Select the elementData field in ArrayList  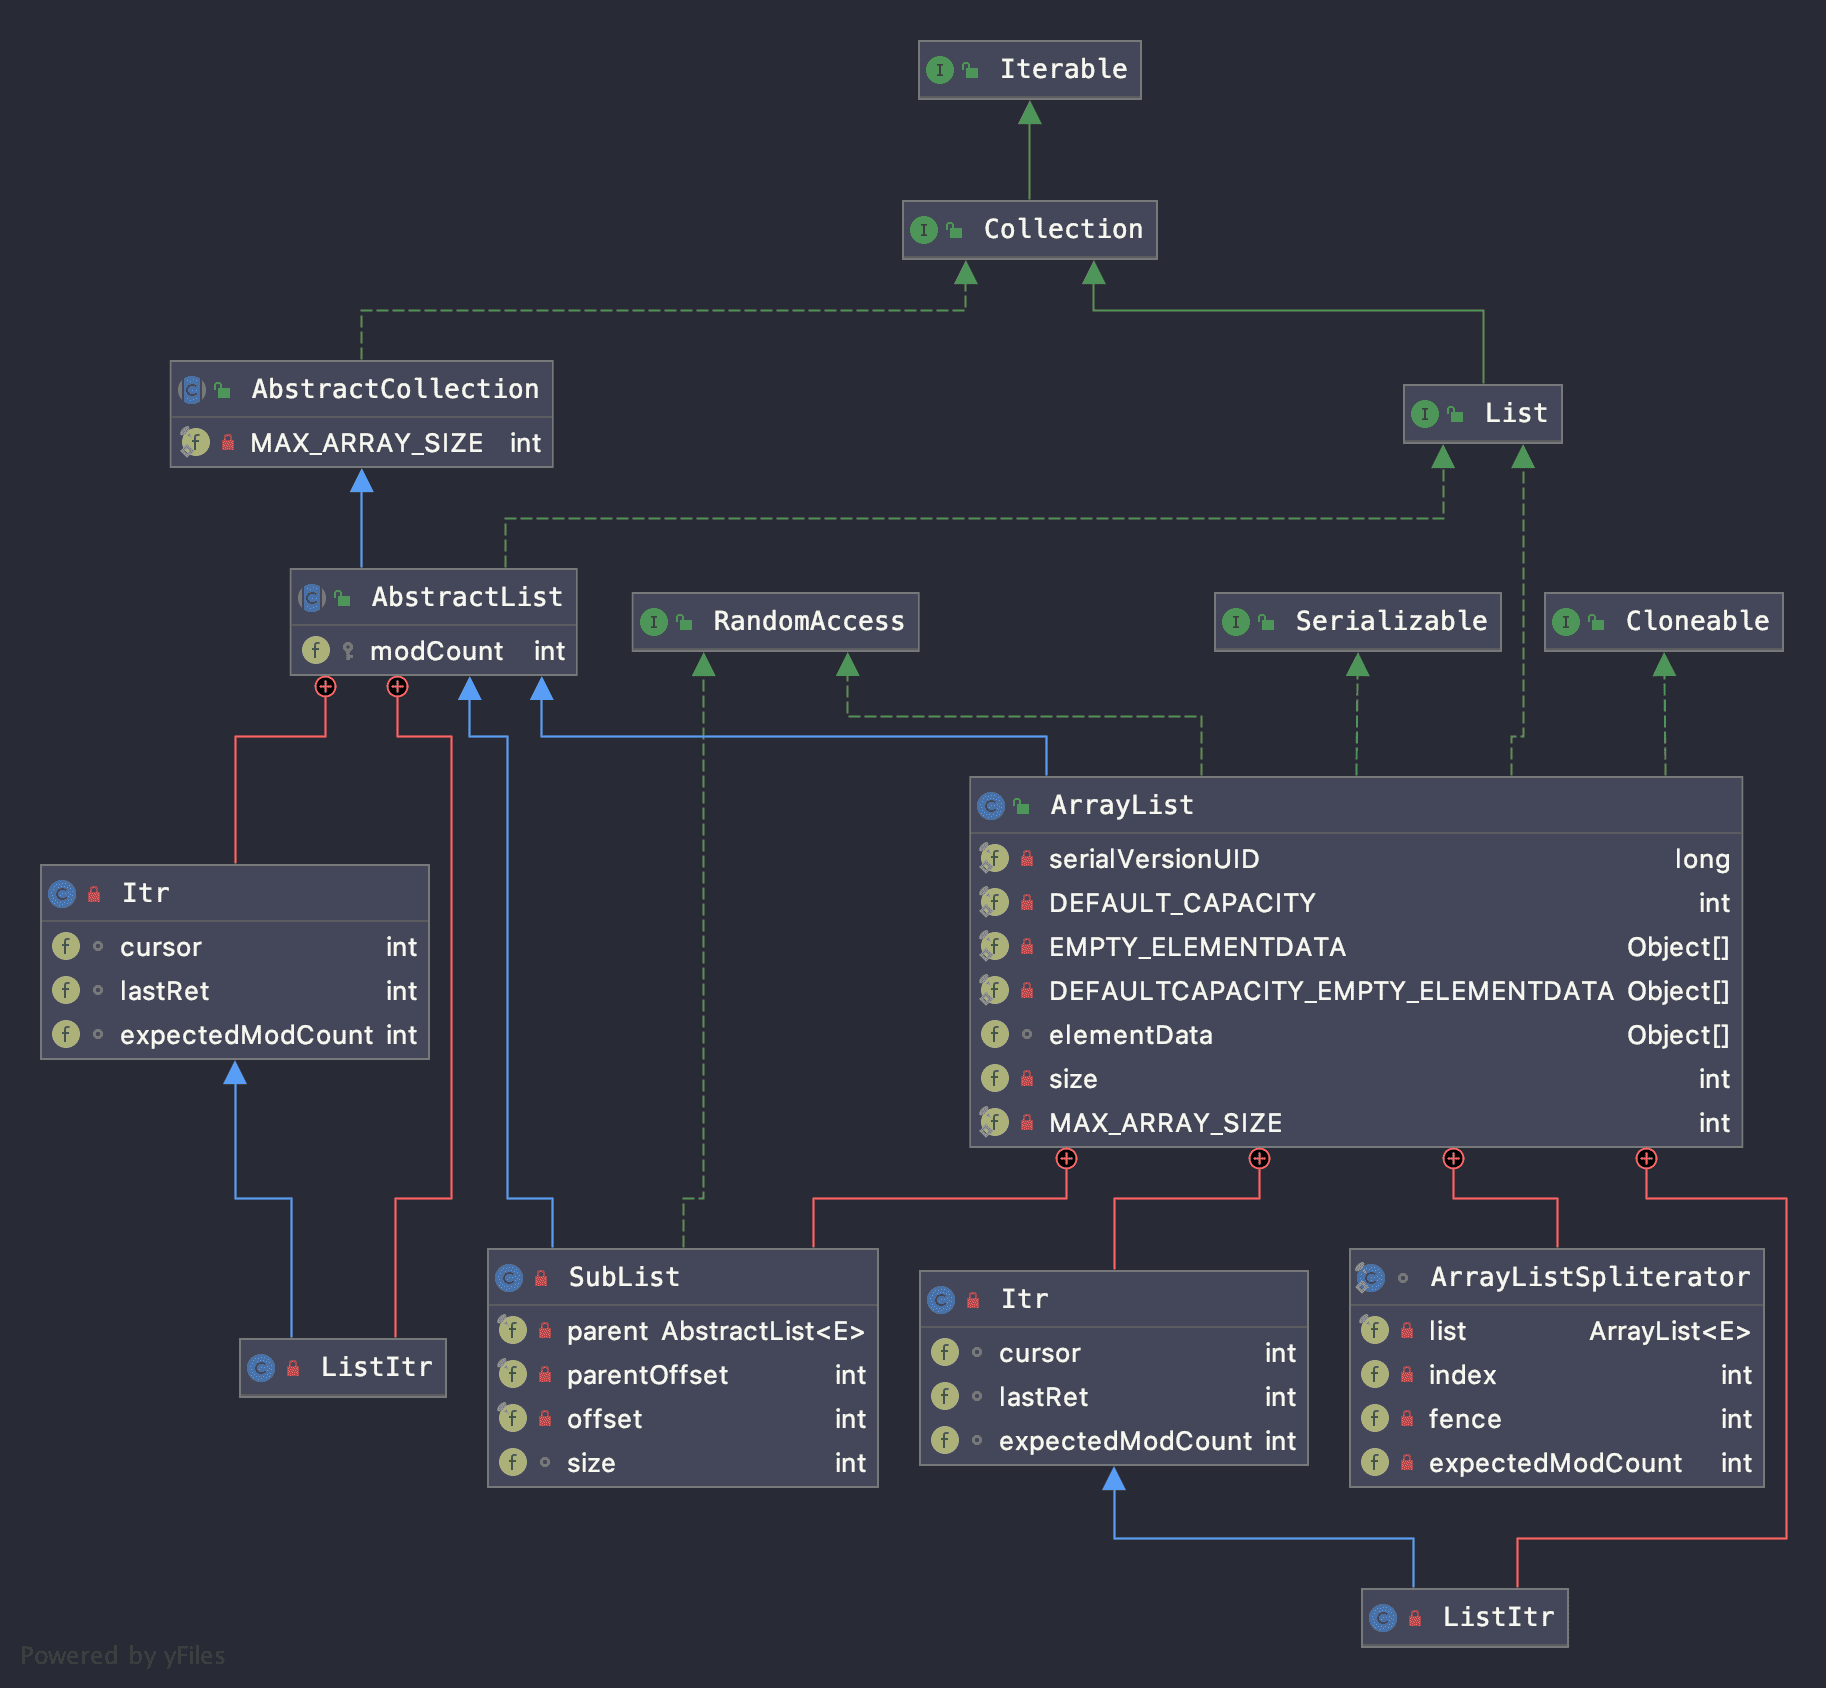coord(1130,1035)
